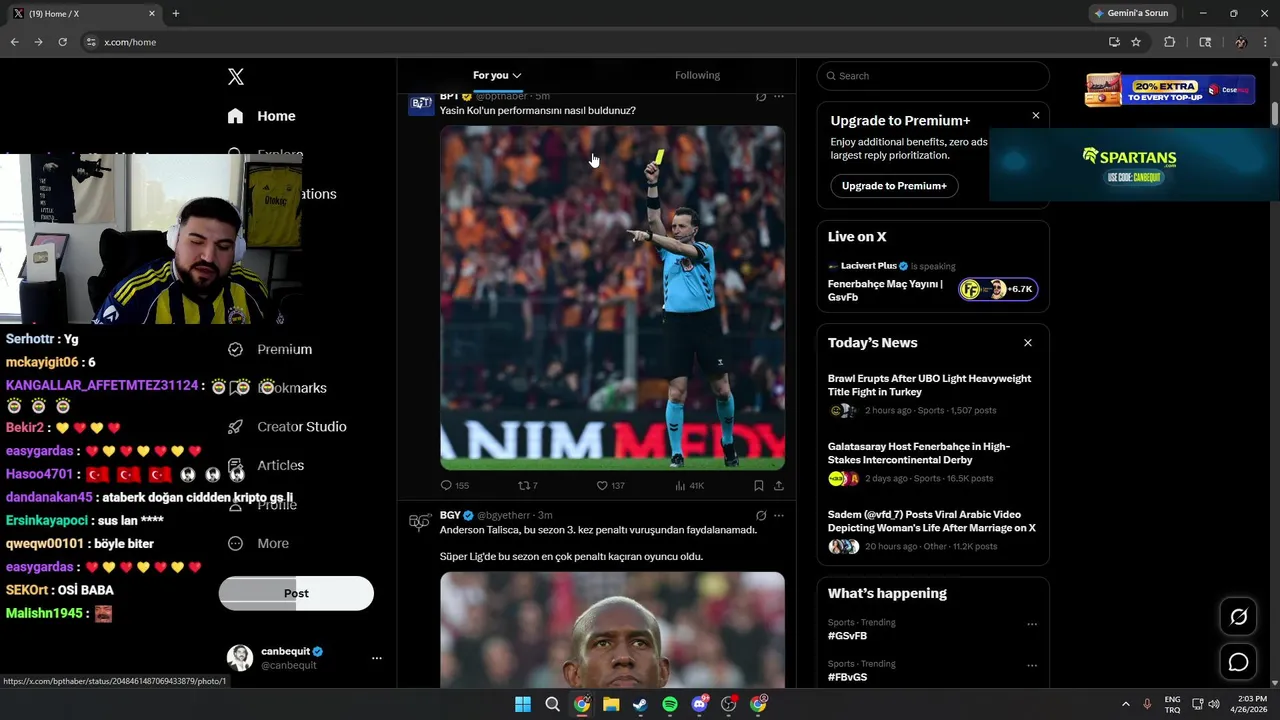Click the #FBvGS trending topic
The image size is (1280, 720).
tap(847, 677)
